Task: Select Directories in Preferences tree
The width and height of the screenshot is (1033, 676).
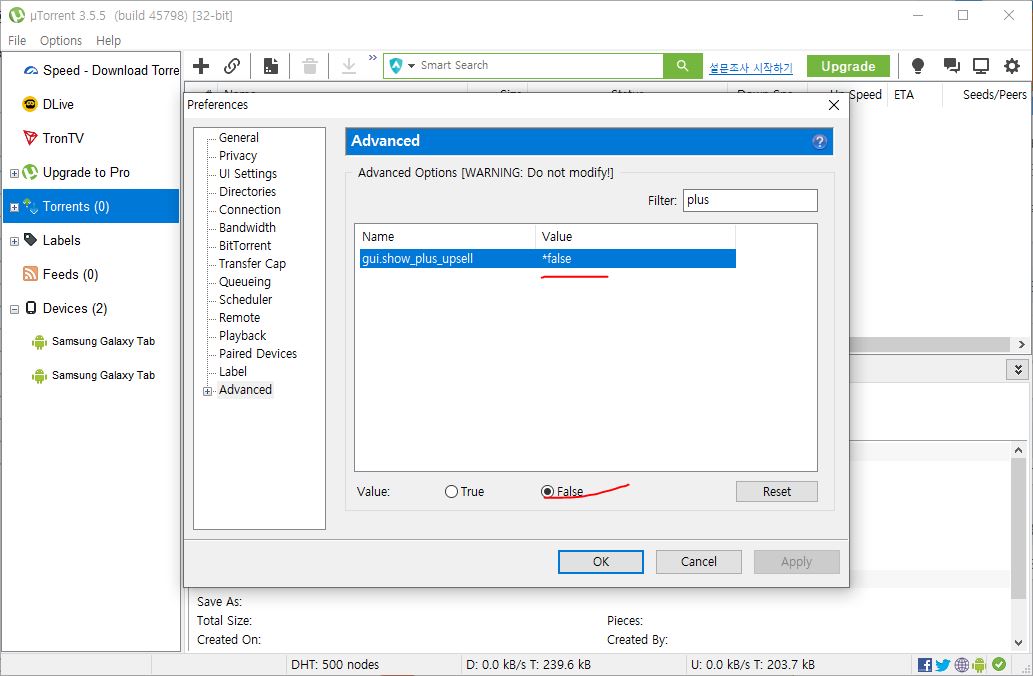Action: click(247, 192)
